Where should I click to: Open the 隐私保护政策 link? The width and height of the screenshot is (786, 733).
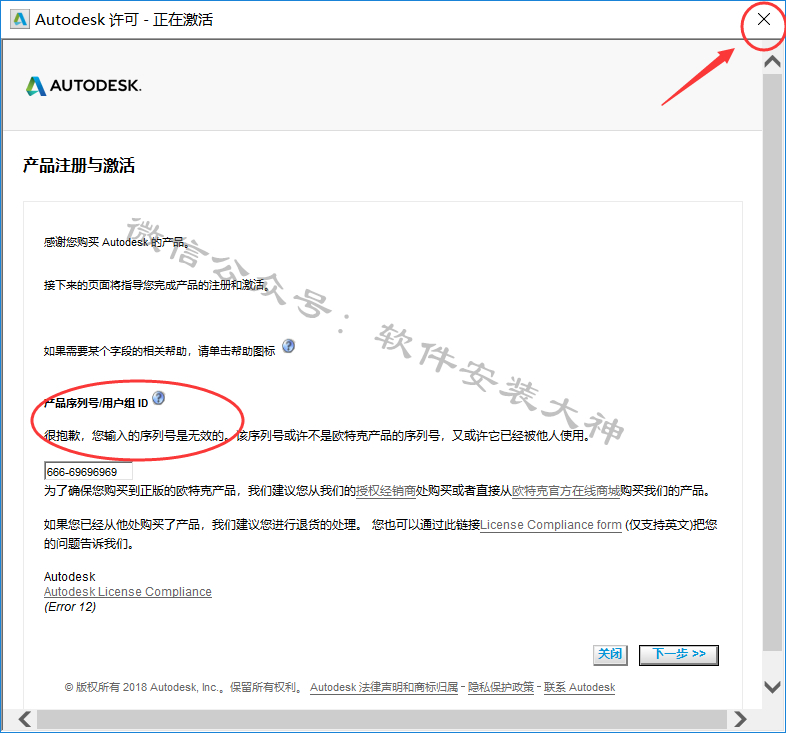point(501,687)
